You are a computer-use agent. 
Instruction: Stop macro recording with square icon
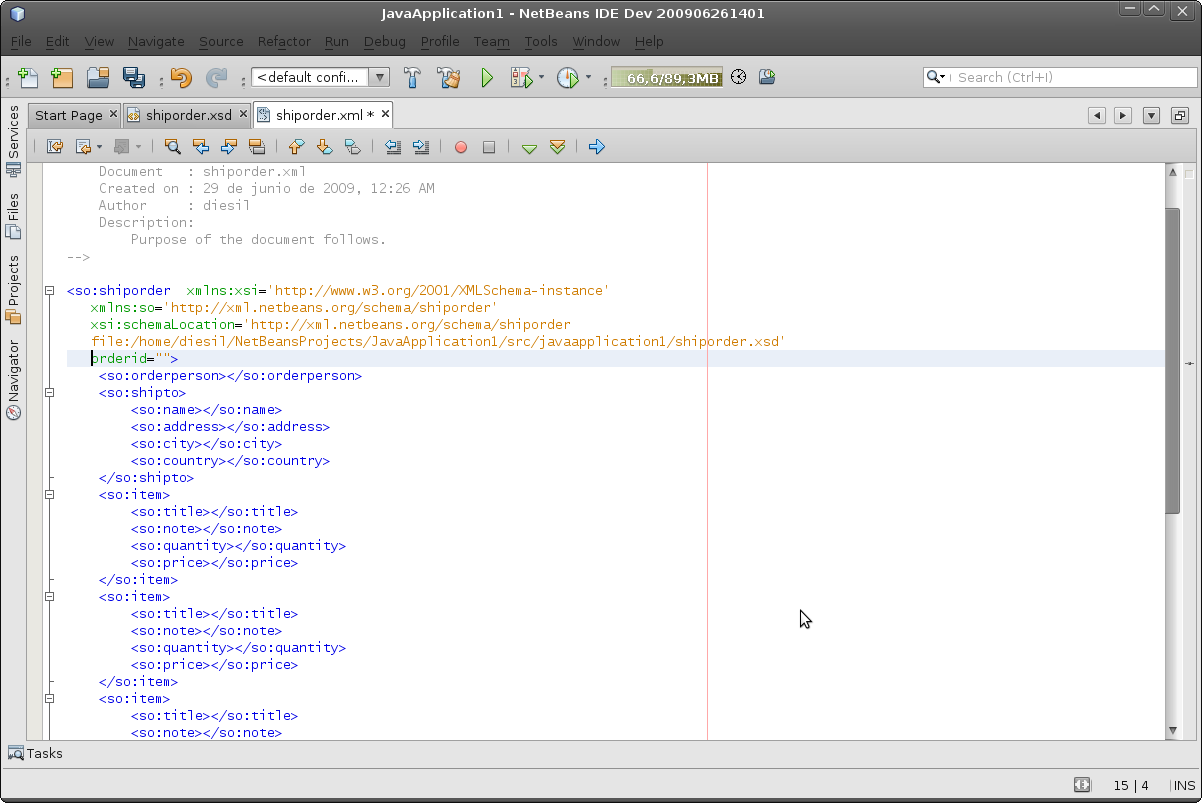489,147
